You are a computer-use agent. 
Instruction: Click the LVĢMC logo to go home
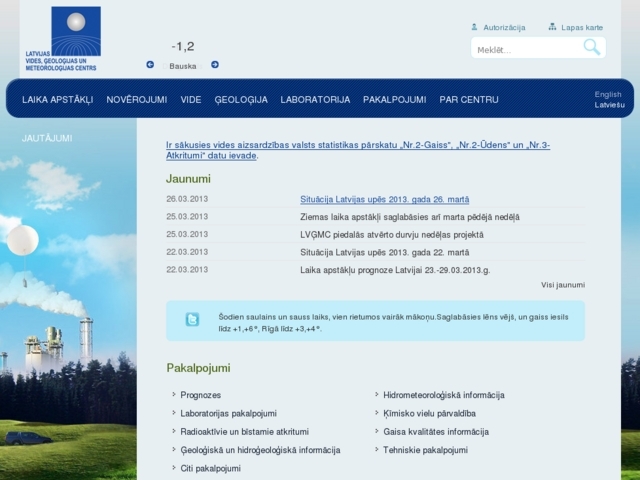coord(63,39)
